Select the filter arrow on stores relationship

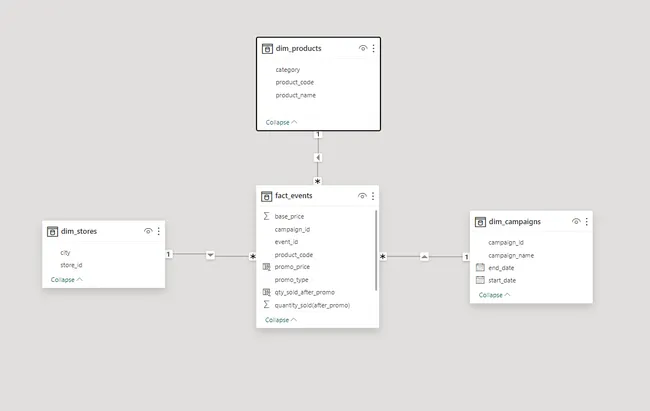point(211,255)
